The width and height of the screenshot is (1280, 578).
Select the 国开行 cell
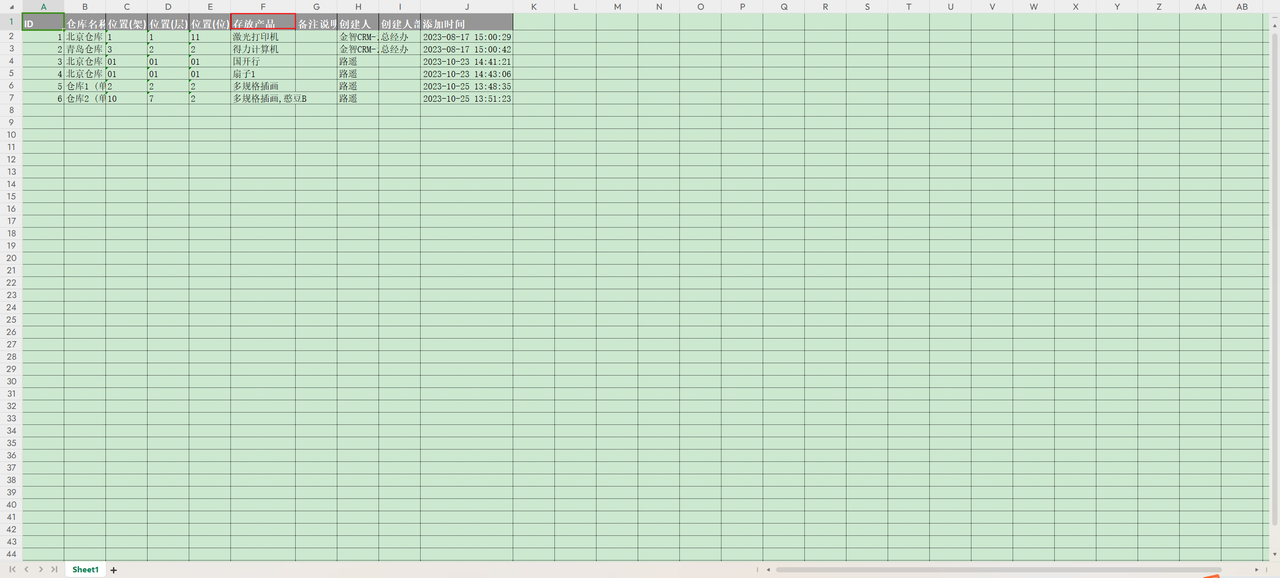coord(263,61)
